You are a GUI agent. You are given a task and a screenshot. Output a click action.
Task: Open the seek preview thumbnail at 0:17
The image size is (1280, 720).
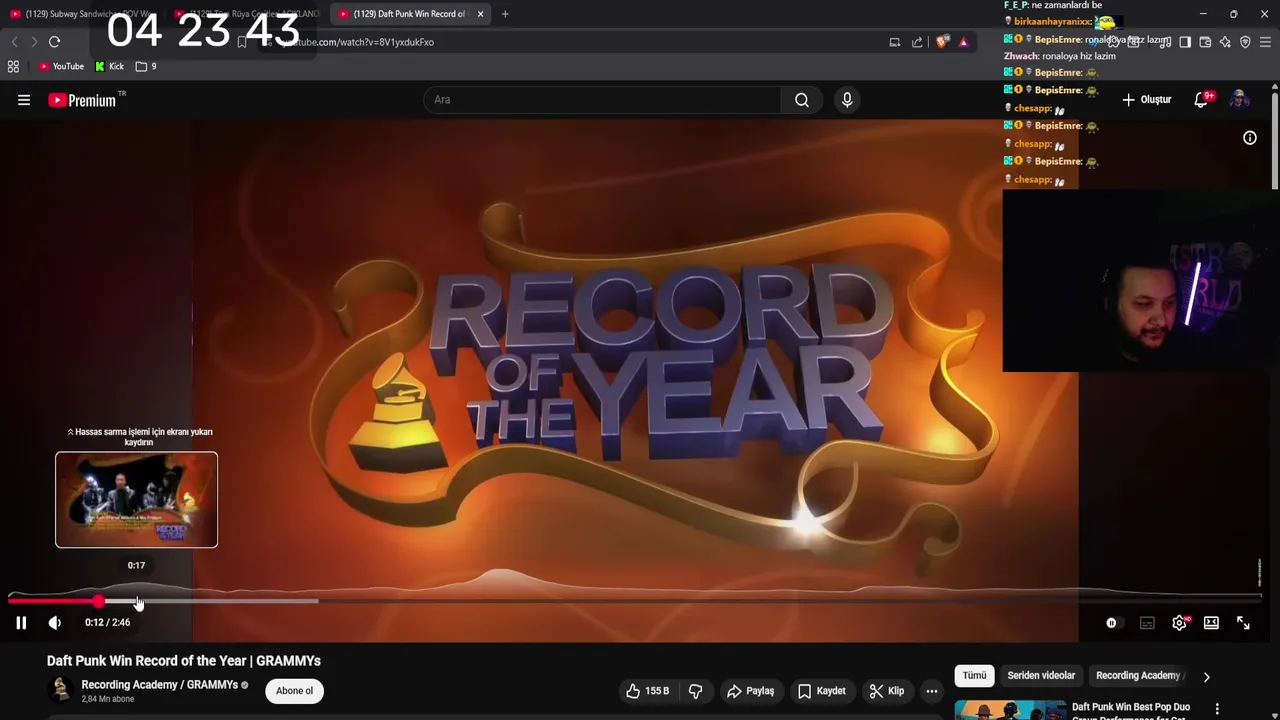click(x=136, y=500)
